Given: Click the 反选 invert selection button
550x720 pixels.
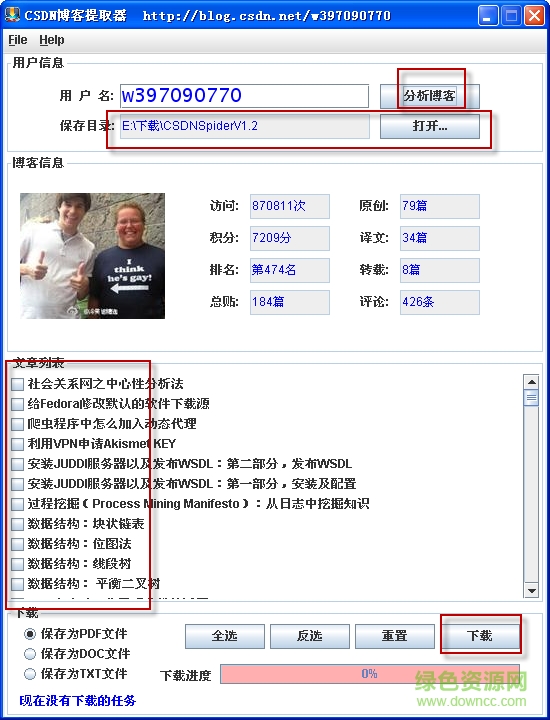Looking at the screenshot, I should [x=310, y=636].
